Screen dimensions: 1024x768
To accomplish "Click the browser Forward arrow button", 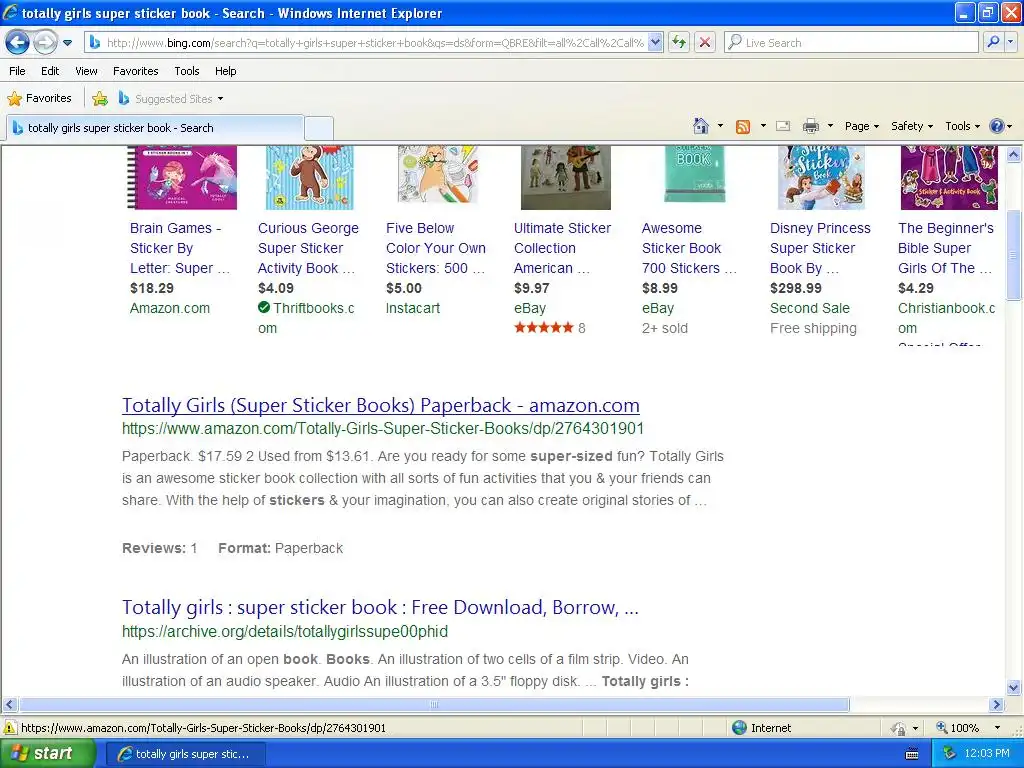I will click(45, 43).
